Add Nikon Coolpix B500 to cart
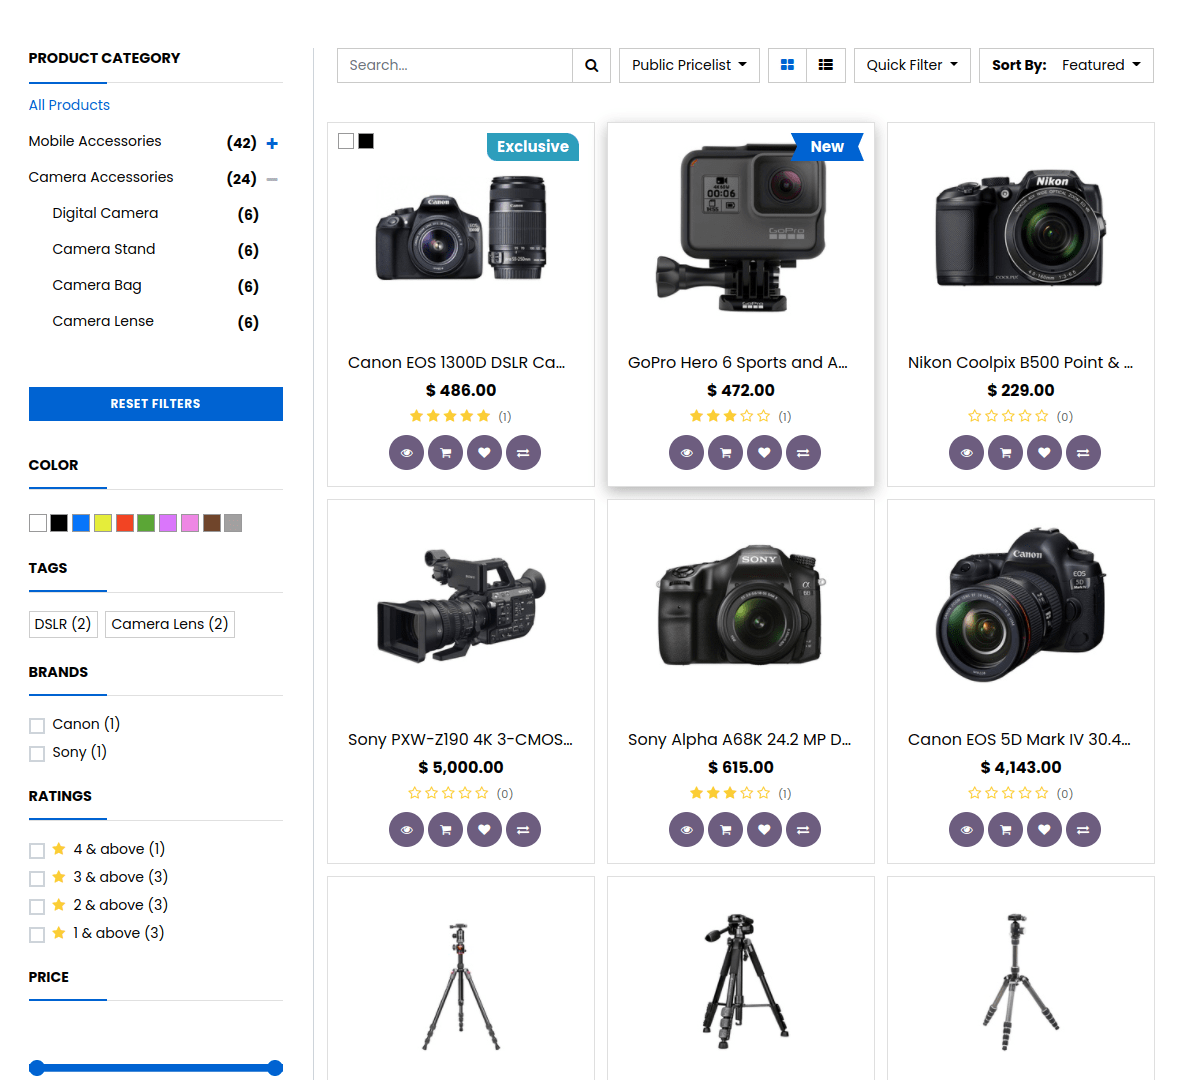 tap(1005, 452)
